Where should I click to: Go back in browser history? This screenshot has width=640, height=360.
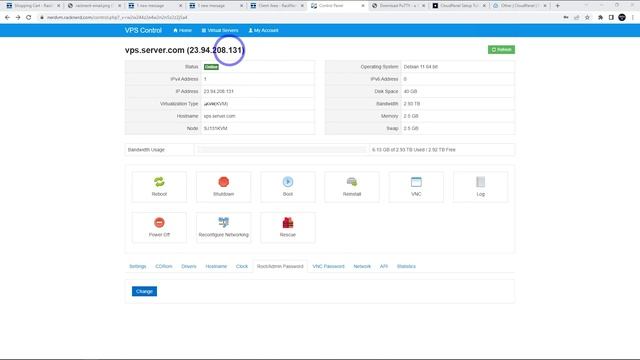[x=7, y=18]
